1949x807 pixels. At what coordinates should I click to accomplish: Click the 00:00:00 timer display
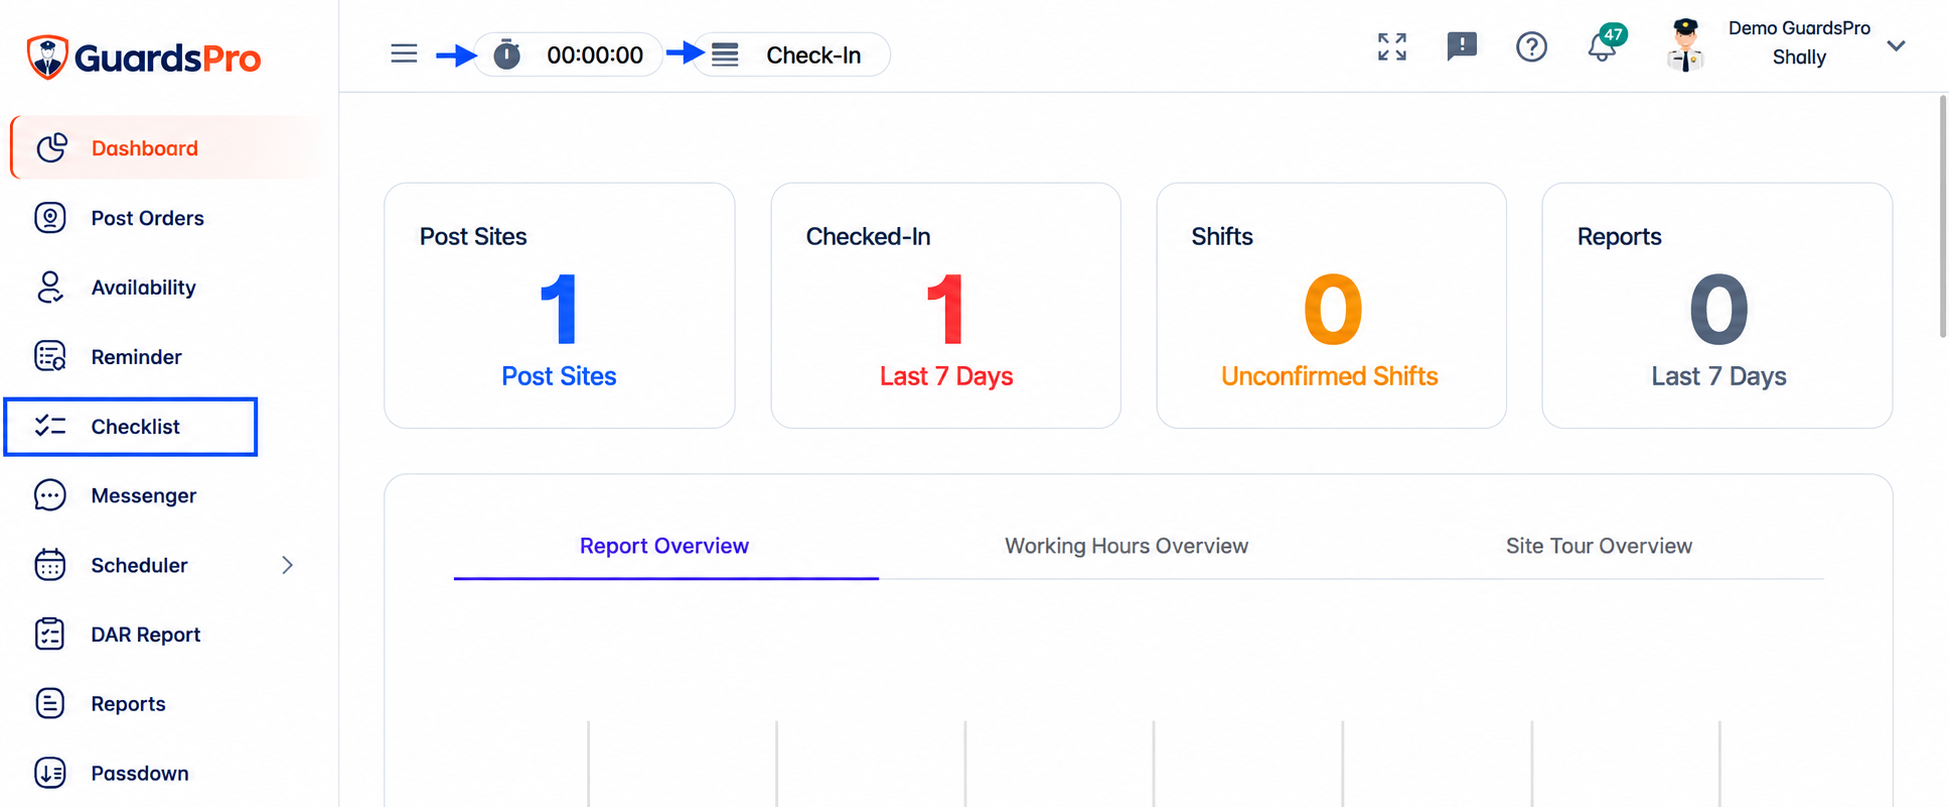(595, 55)
